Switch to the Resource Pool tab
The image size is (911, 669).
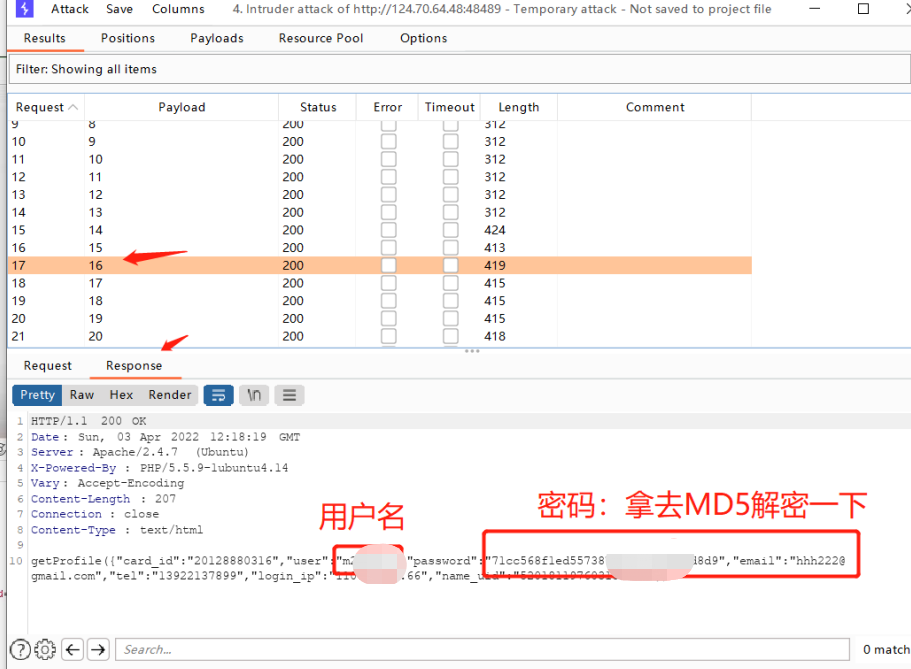tap(321, 38)
